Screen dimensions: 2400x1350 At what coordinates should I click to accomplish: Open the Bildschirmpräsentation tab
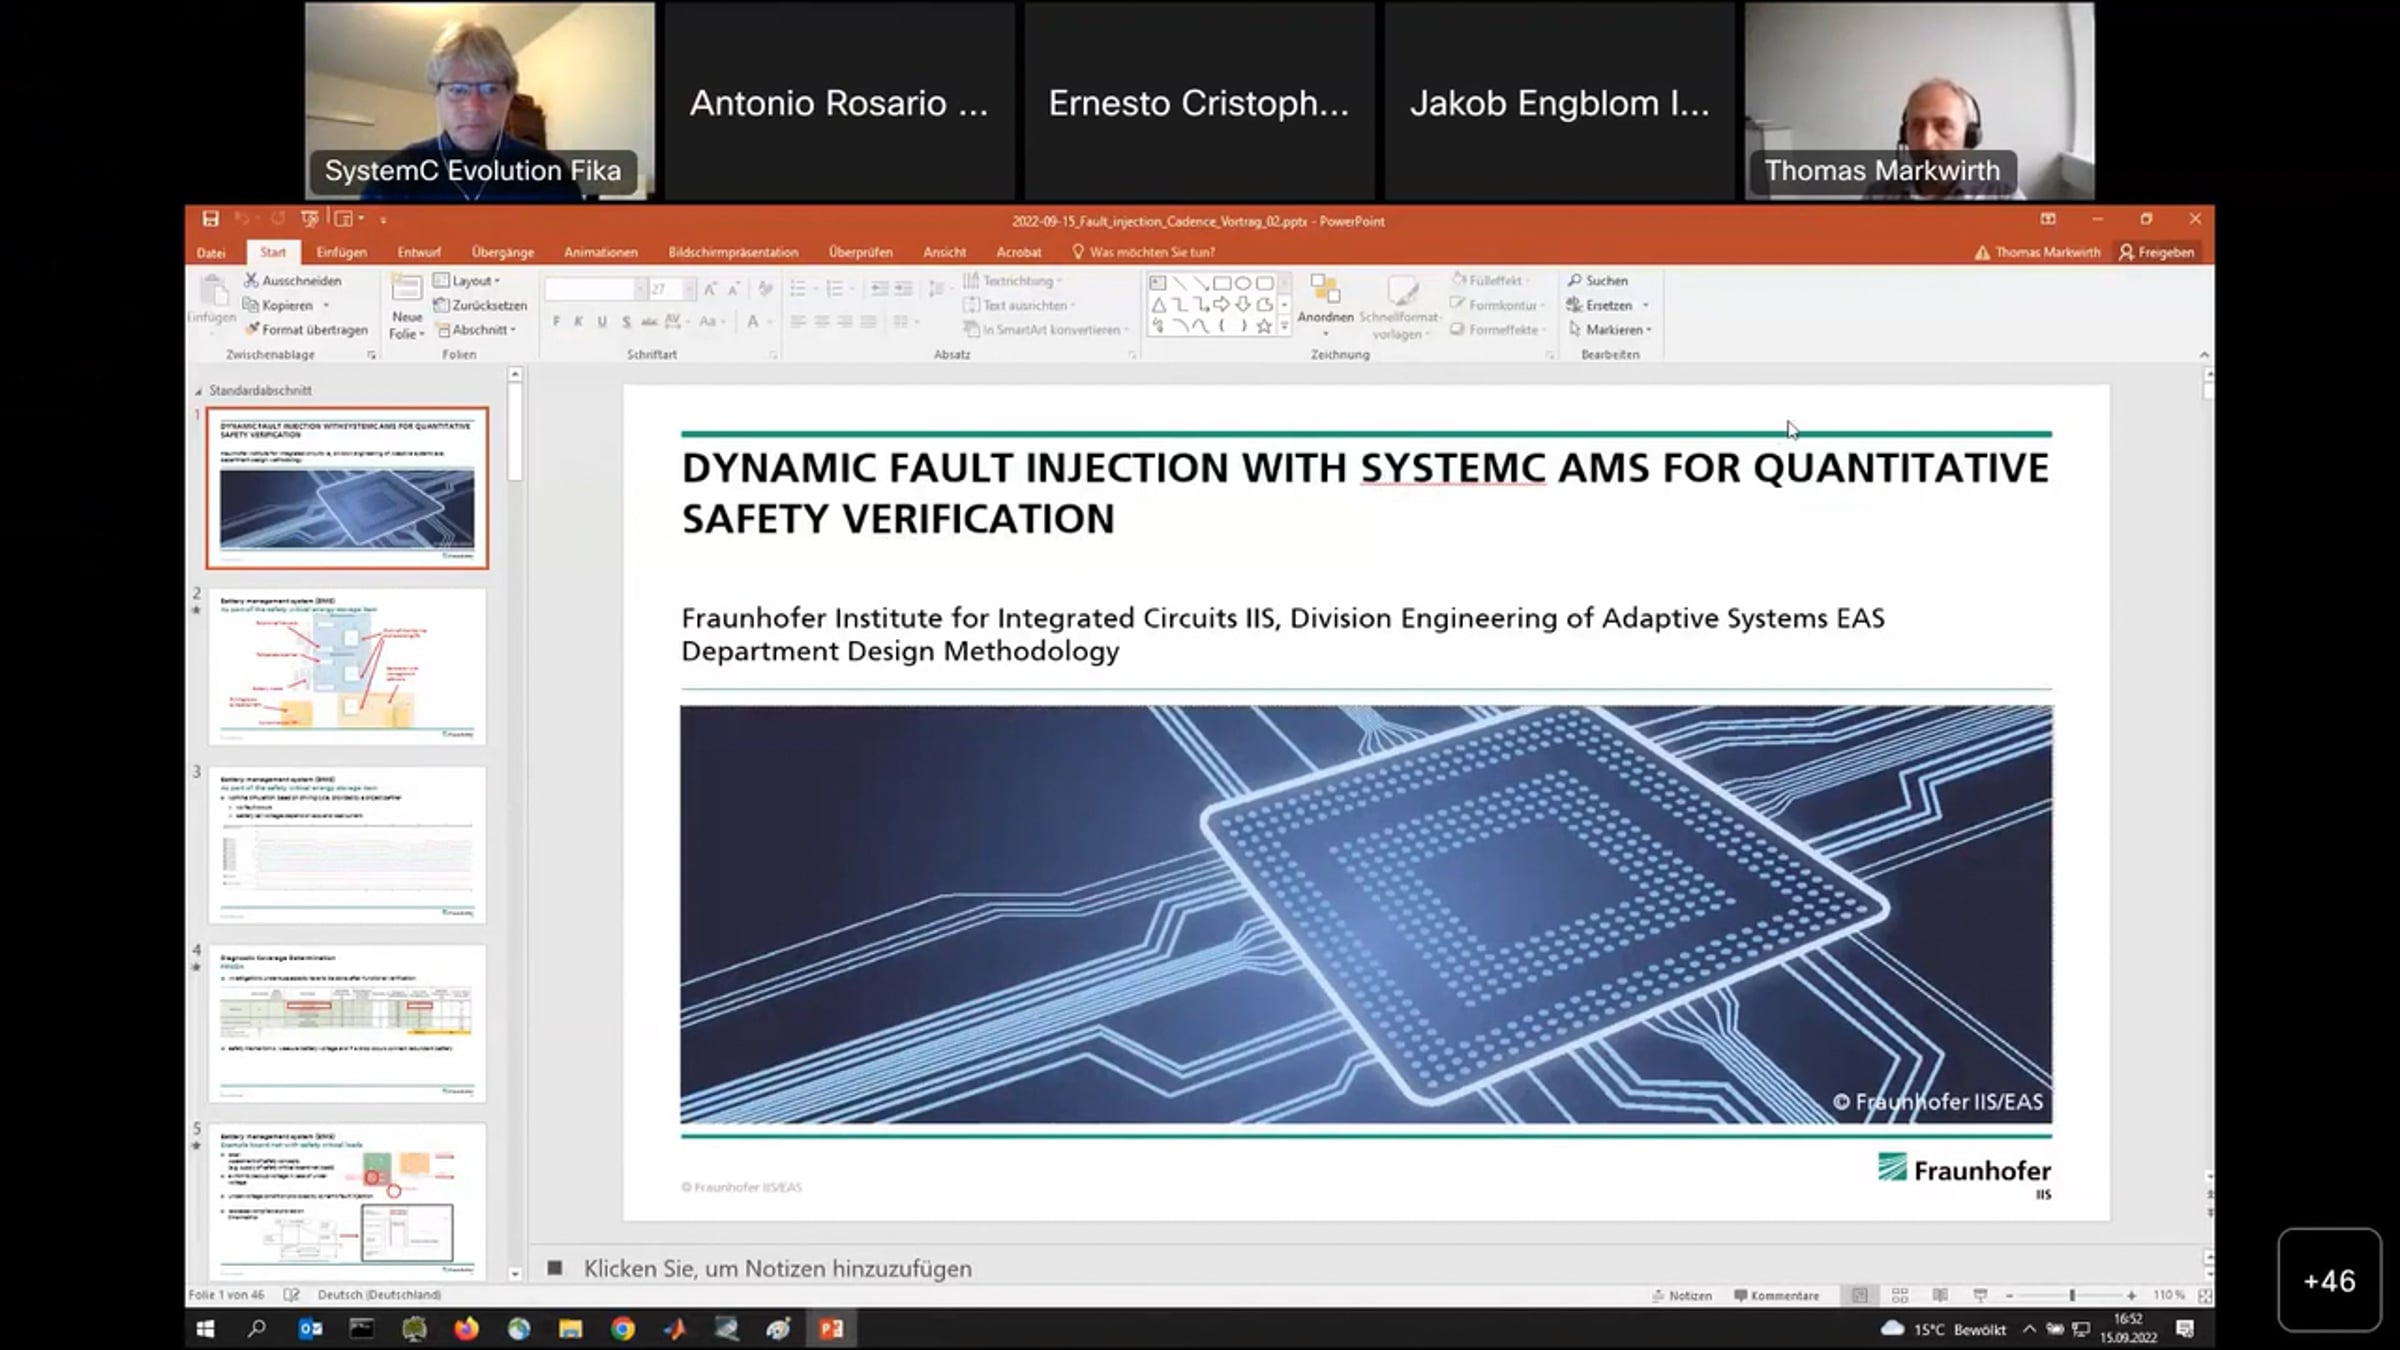(x=733, y=252)
